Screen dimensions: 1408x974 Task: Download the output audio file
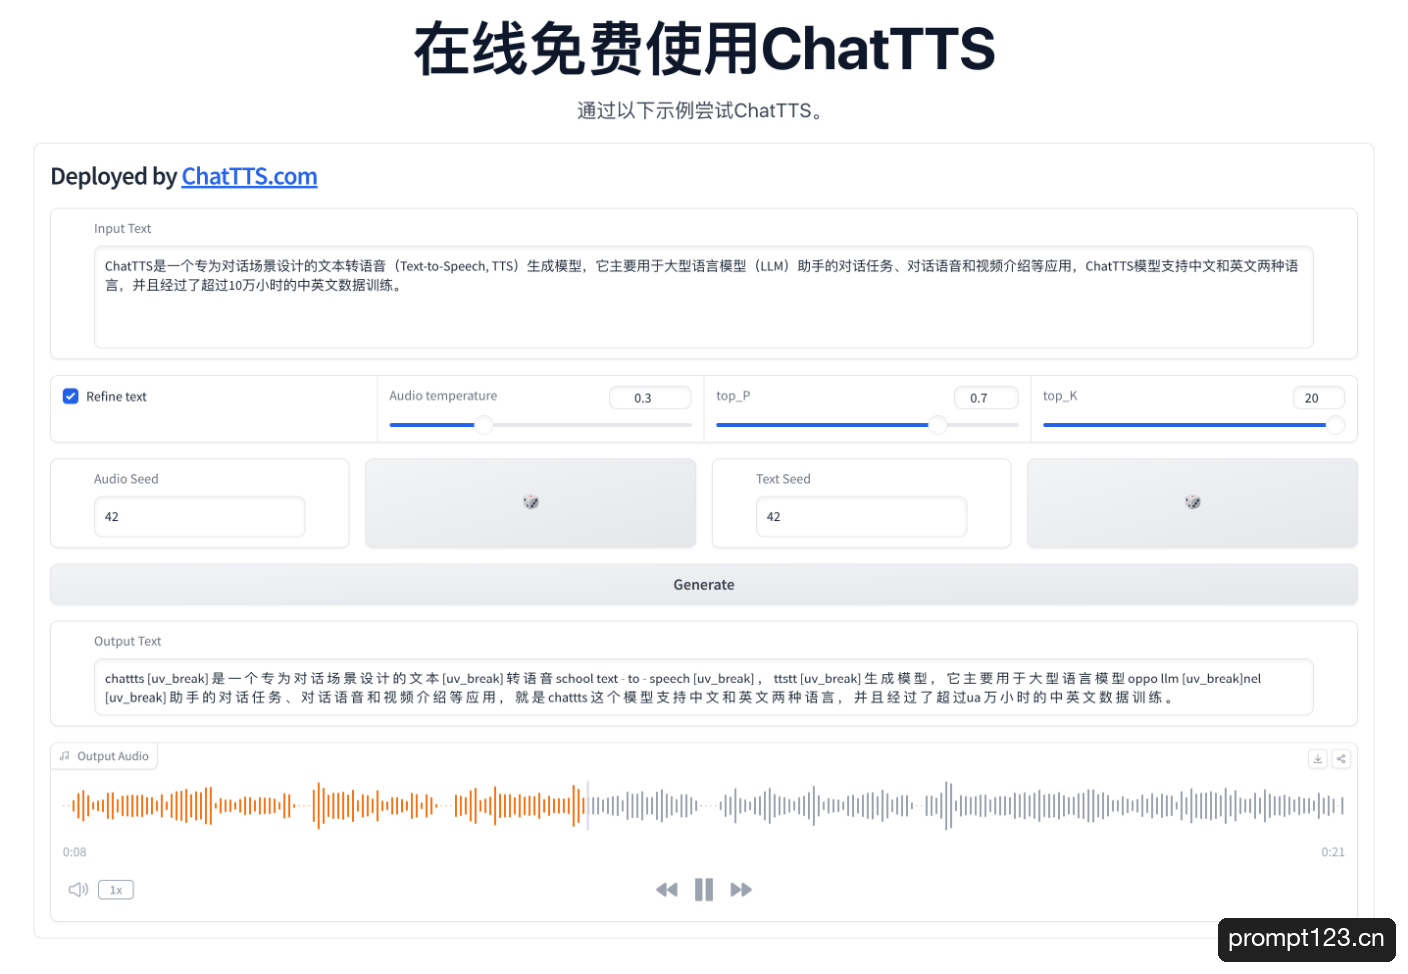pyautogui.click(x=1318, y=759)
